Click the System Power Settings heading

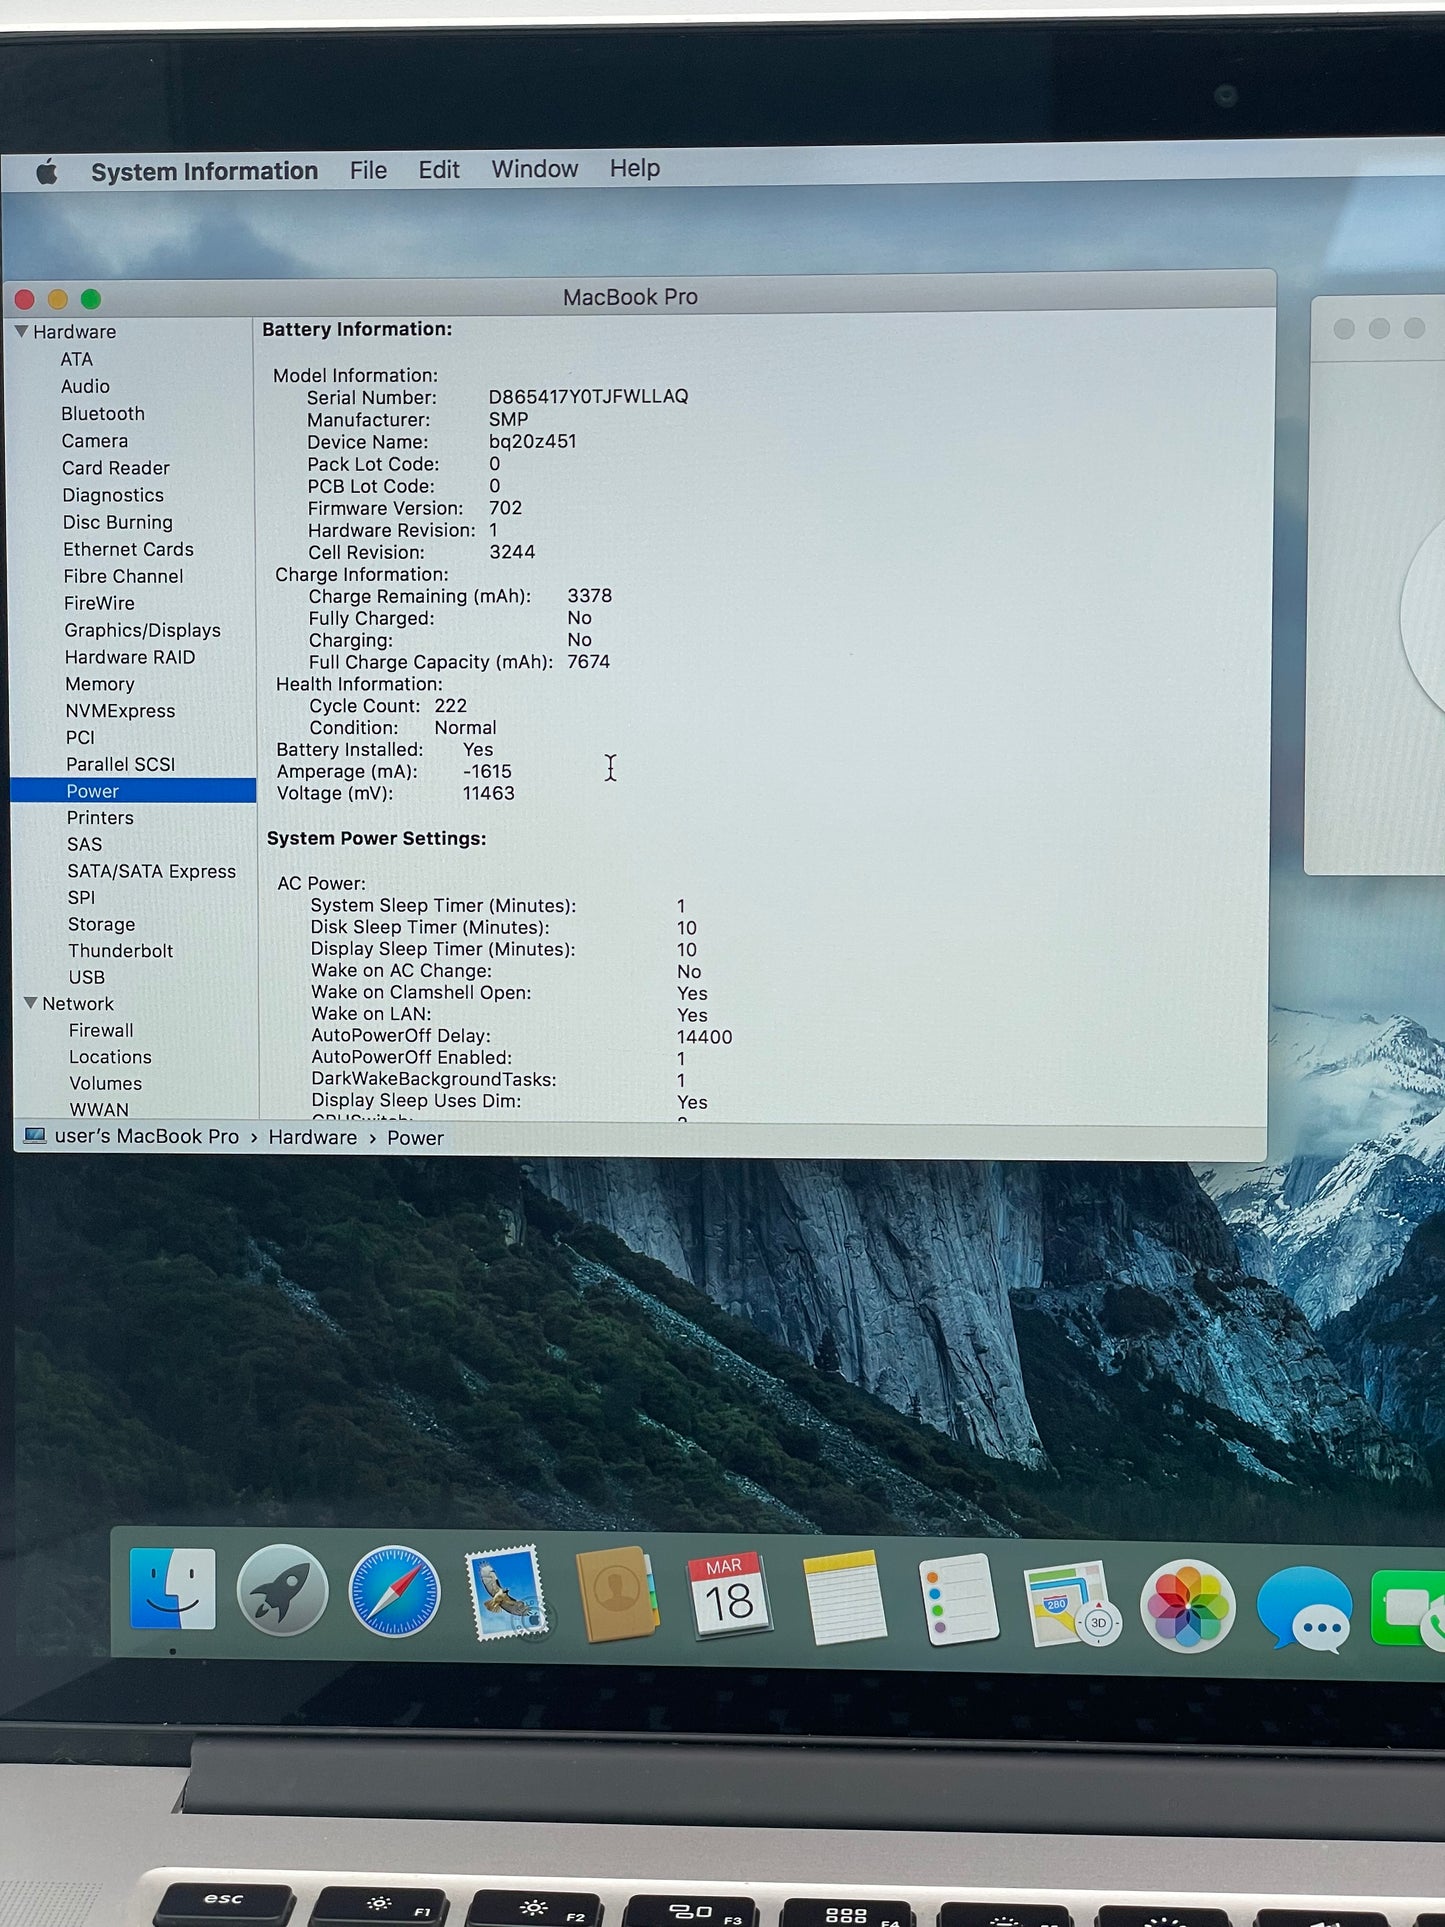[x=376, y=838]
